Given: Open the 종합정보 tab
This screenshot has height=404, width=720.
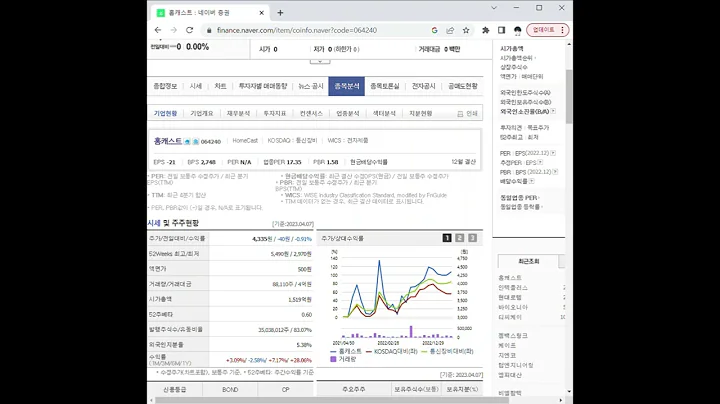Looking at the screenshot, I should (165, 86).
